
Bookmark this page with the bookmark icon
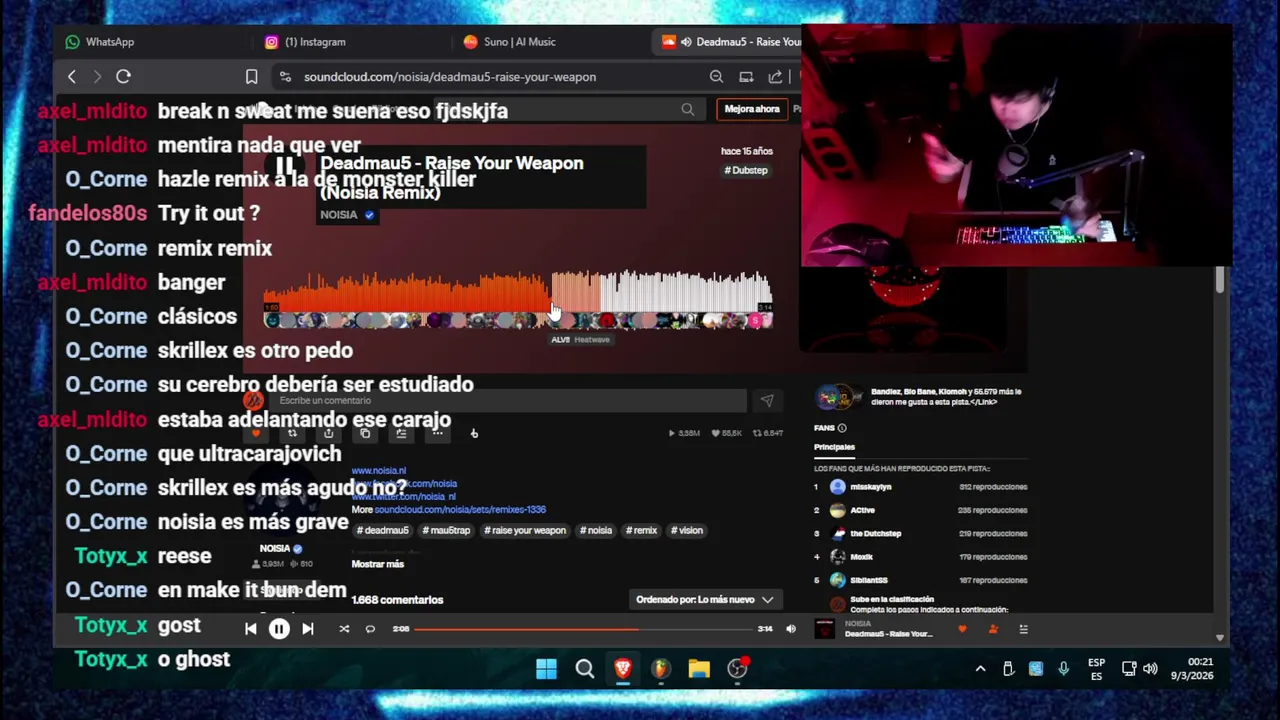pos(251,77)
